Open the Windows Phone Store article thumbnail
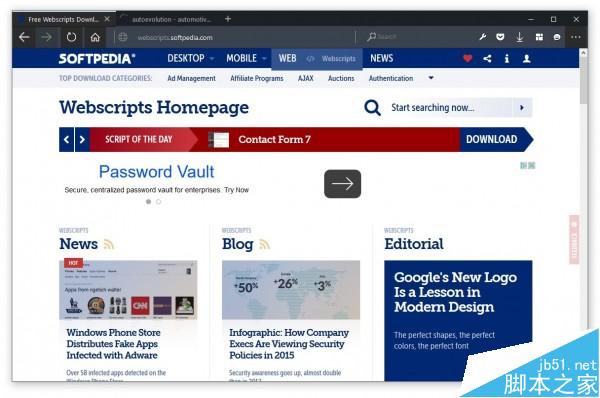The width and height of the screenshot is (600, 398). coord(128,290)
